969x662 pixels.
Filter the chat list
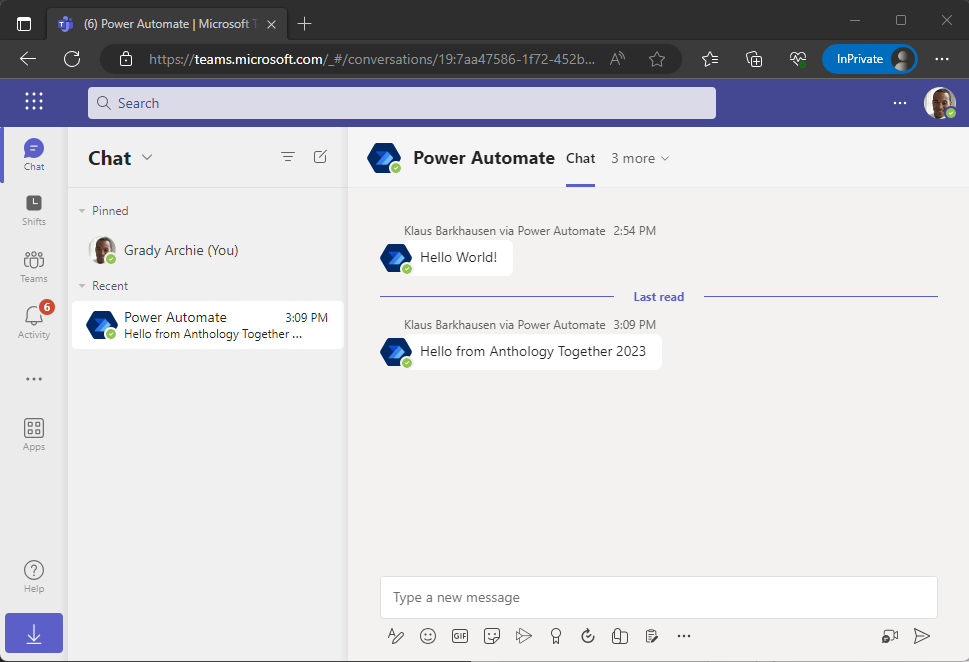[287, 157]
